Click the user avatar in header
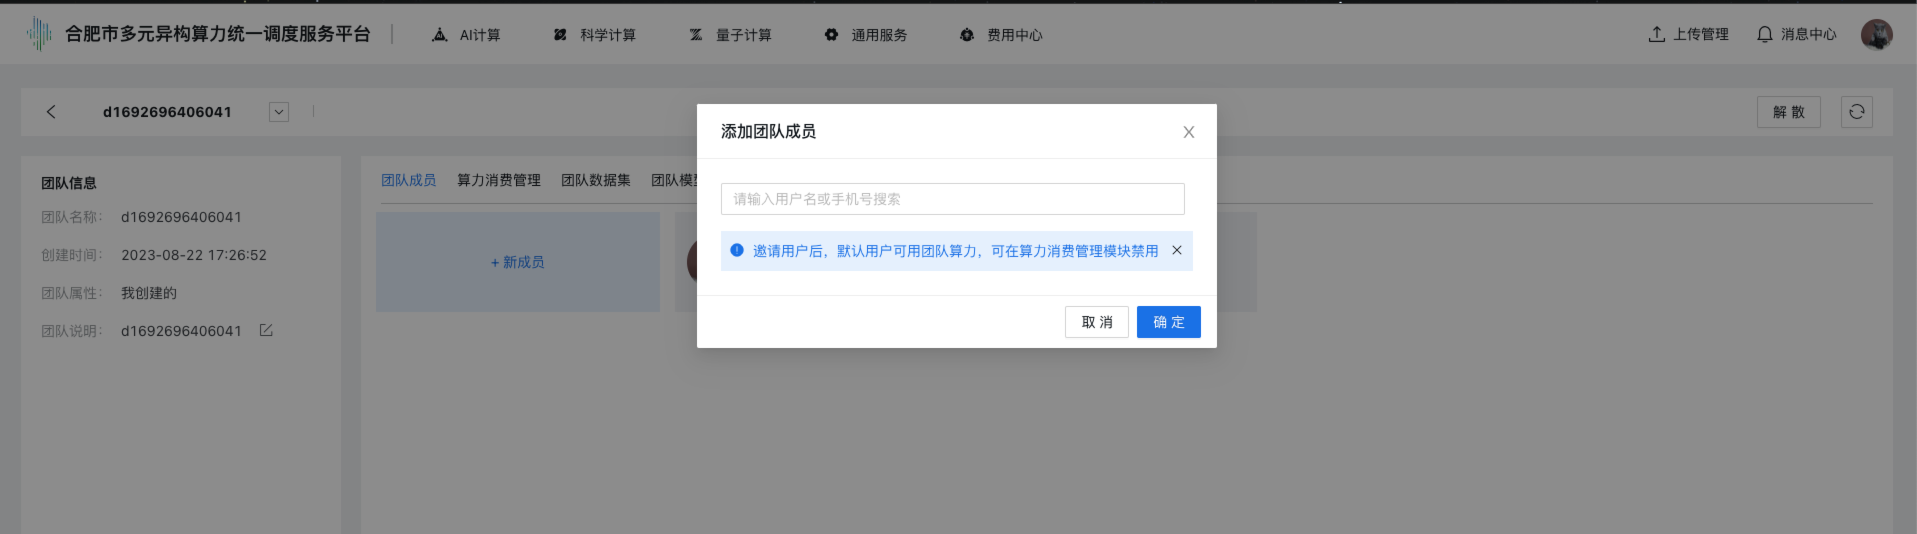Screen dimensions: 1917x534 [x=1876, y=34]
